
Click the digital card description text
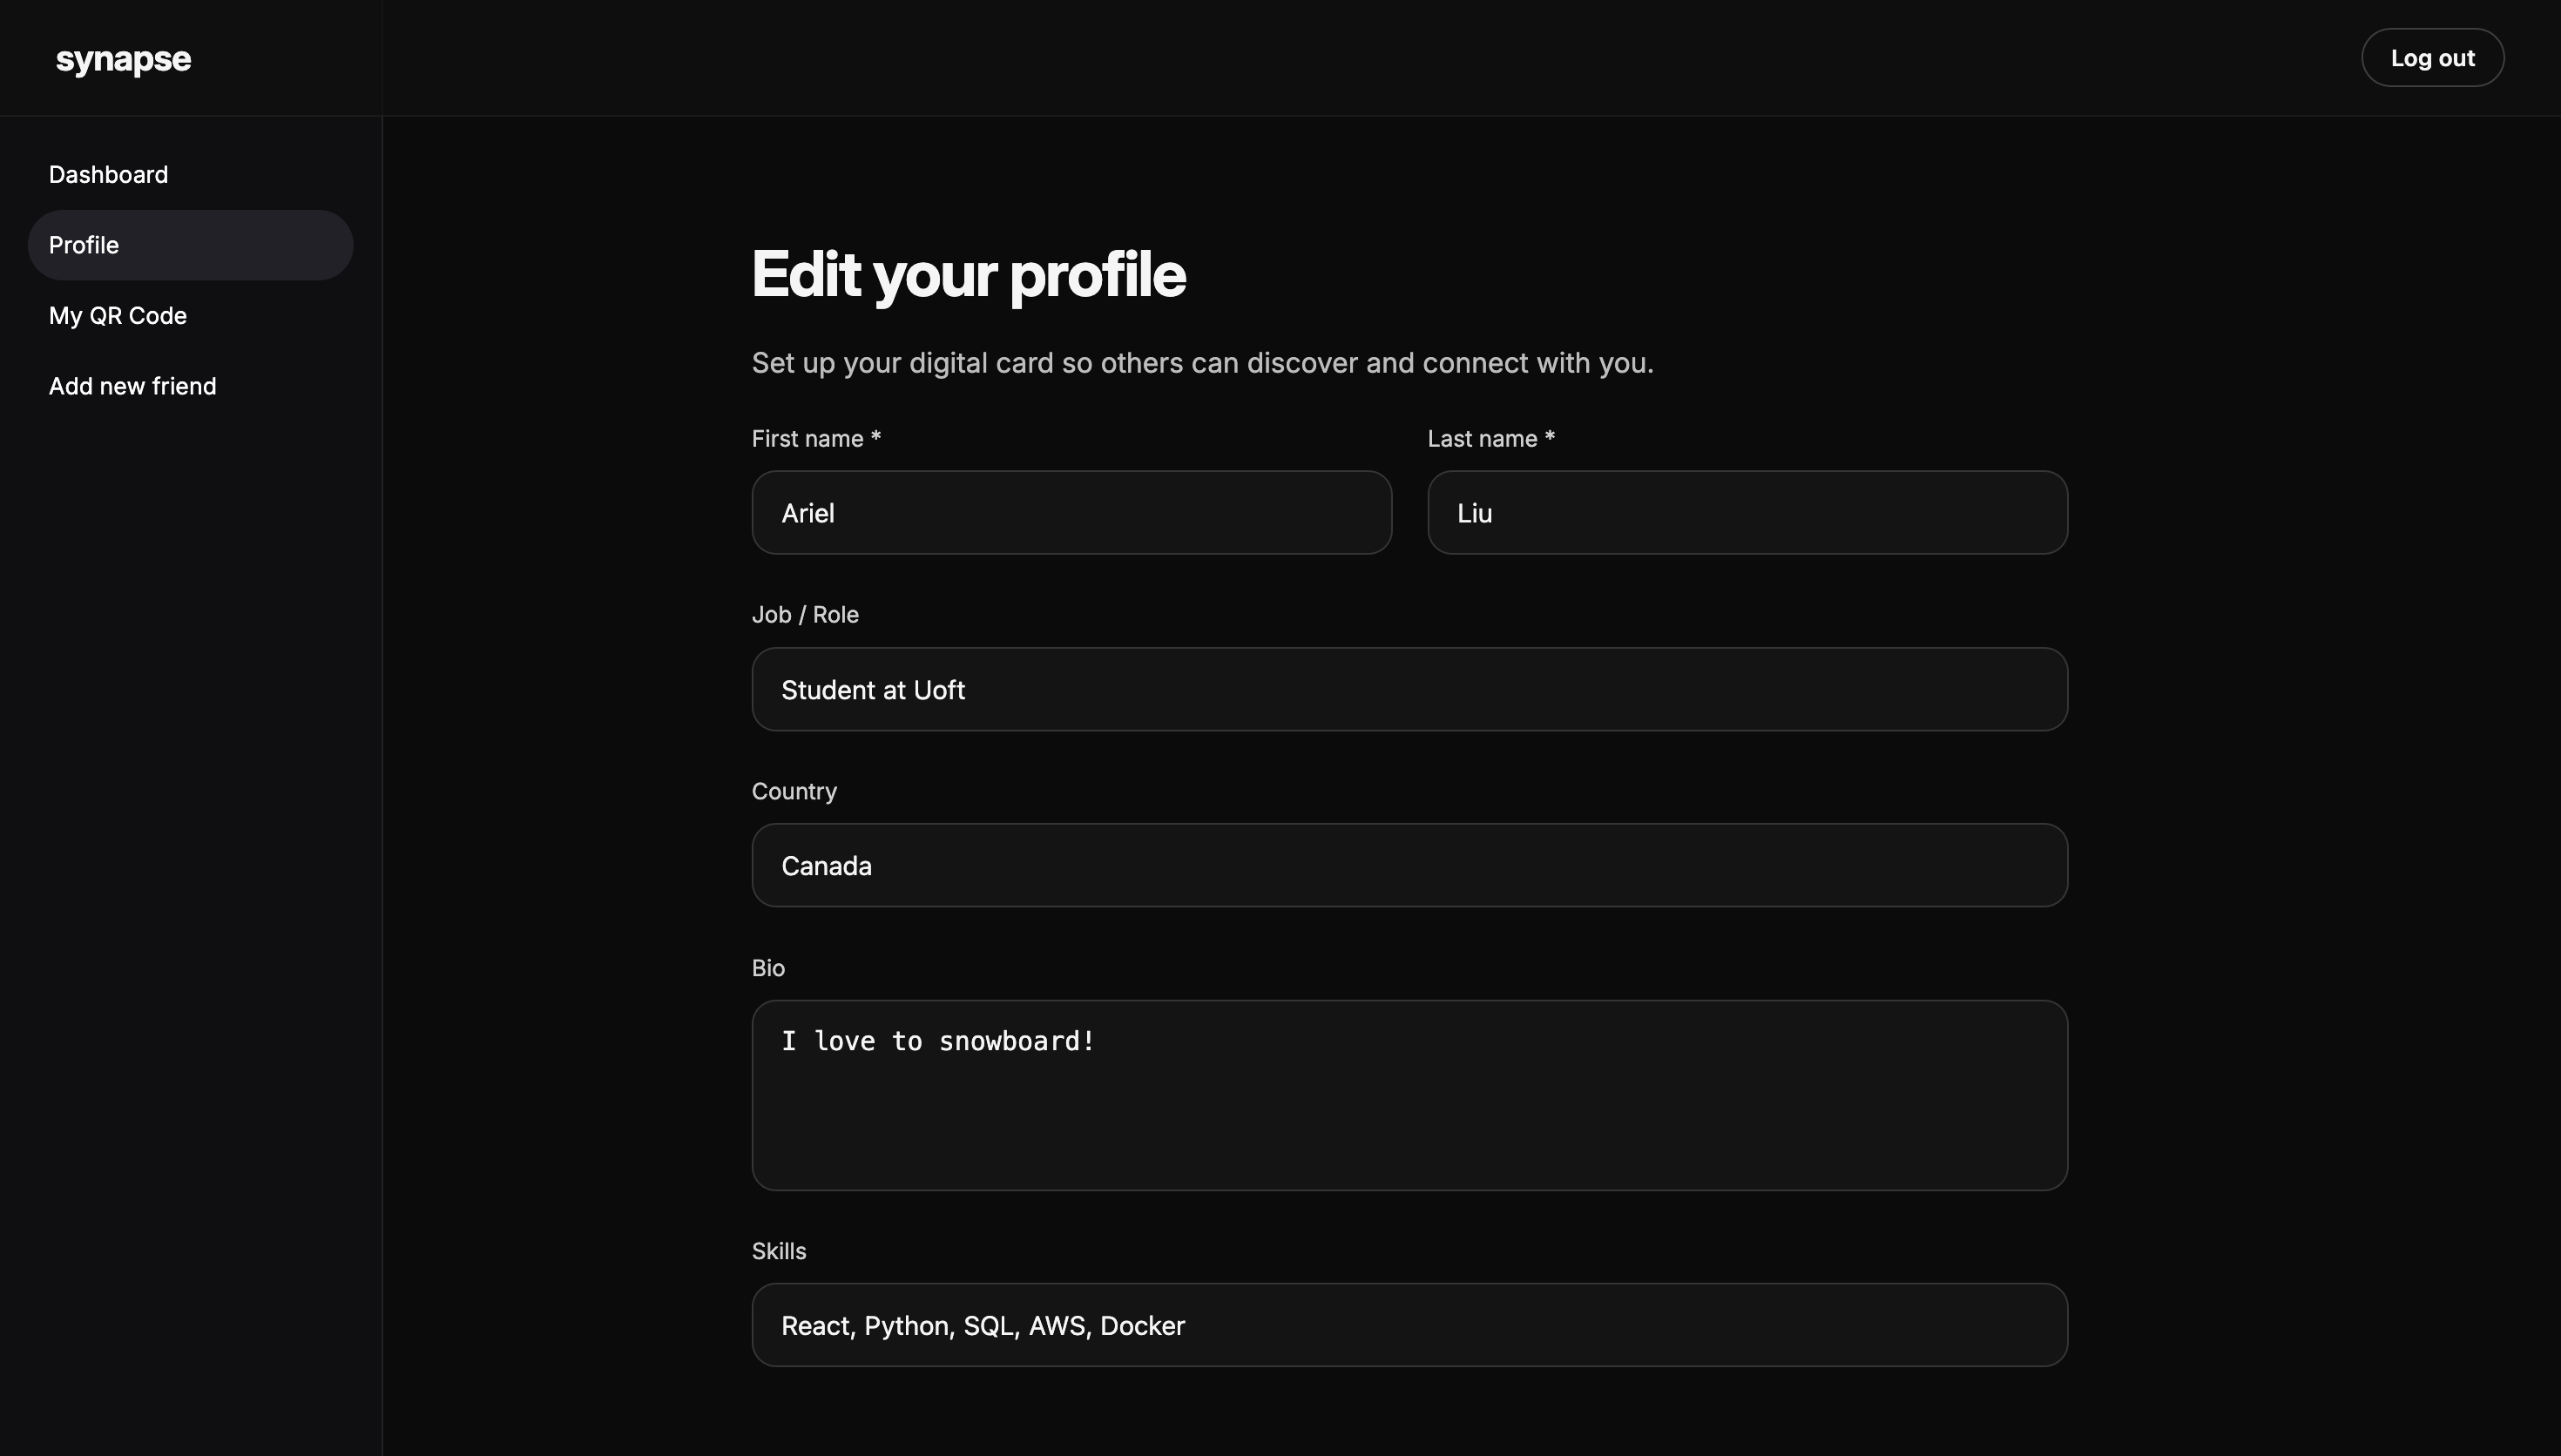1202,363
